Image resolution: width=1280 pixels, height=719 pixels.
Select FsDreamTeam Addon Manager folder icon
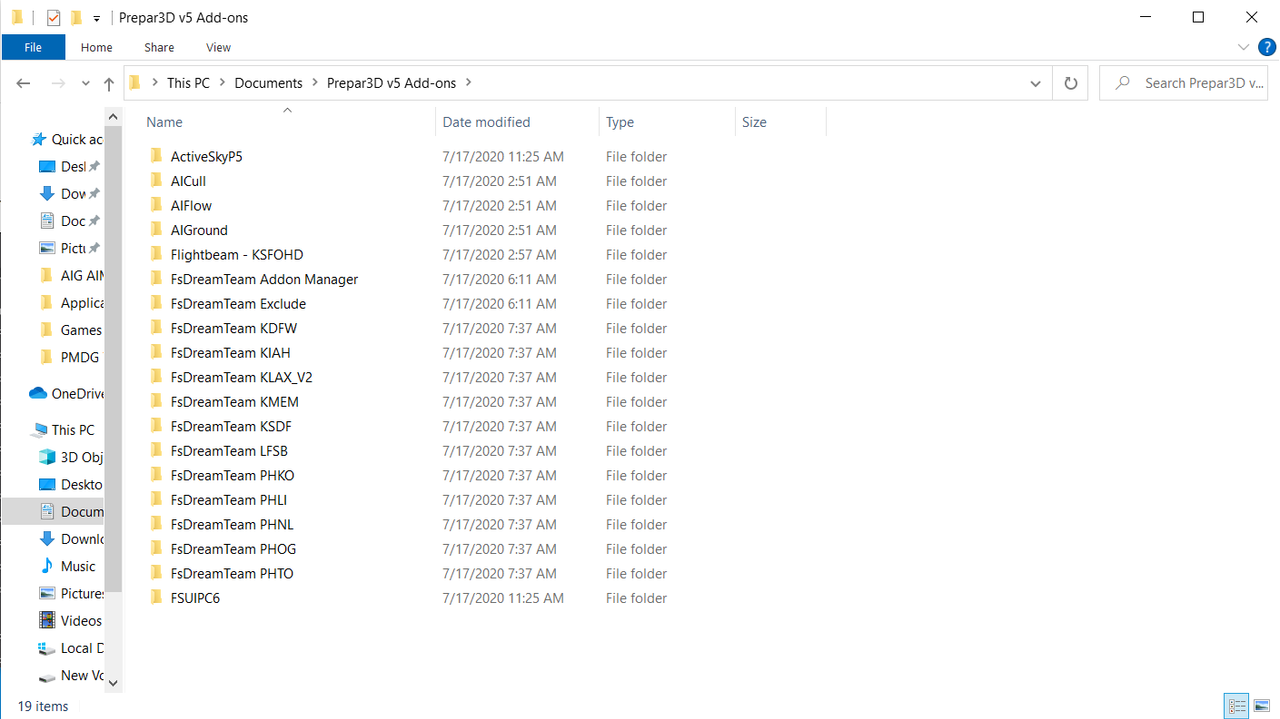(155, 279)
